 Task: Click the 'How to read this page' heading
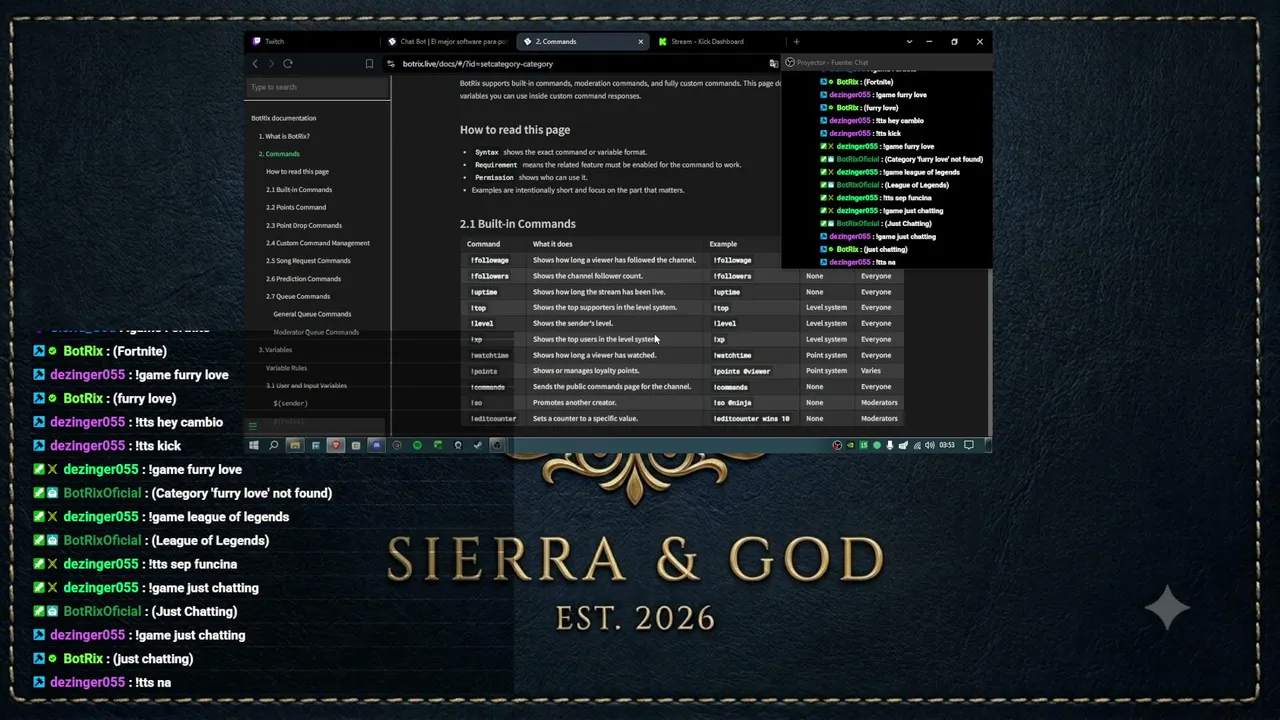click(515, 130)
